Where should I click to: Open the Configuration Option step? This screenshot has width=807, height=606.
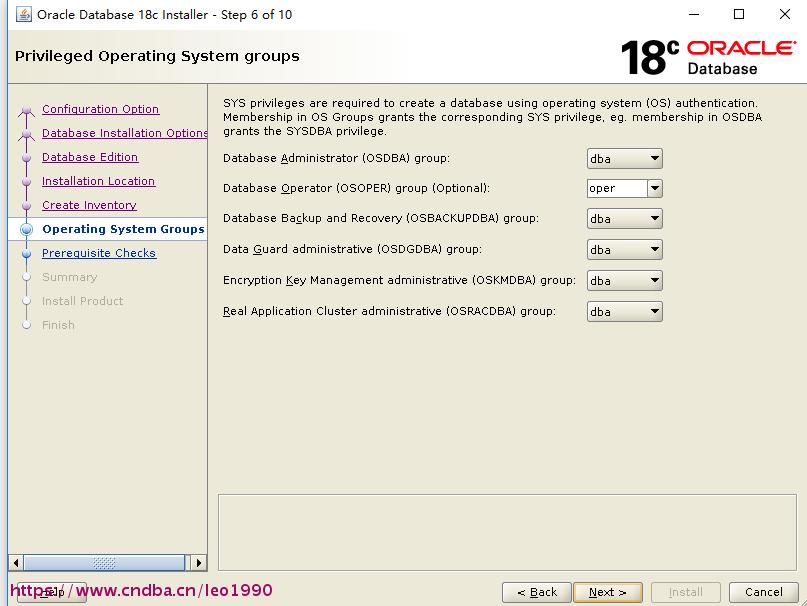(x=100, y=109)
